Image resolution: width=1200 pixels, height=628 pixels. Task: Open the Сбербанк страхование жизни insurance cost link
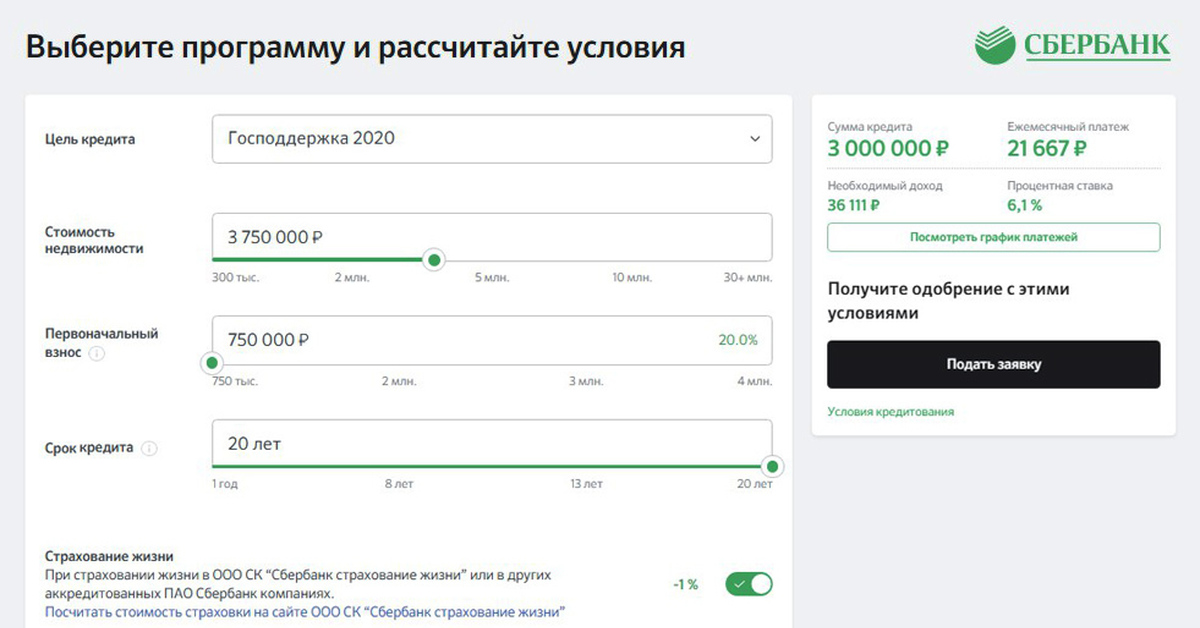(x=305, y=611)
